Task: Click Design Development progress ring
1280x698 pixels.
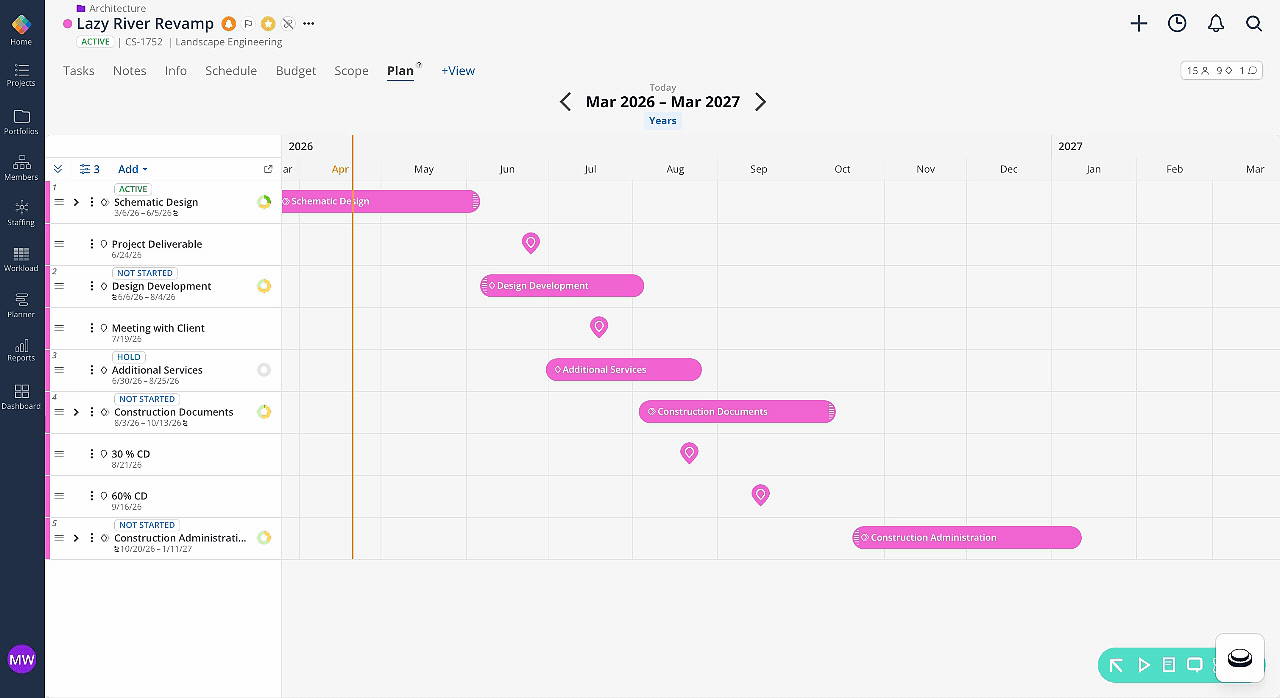Action: point(264,286)
